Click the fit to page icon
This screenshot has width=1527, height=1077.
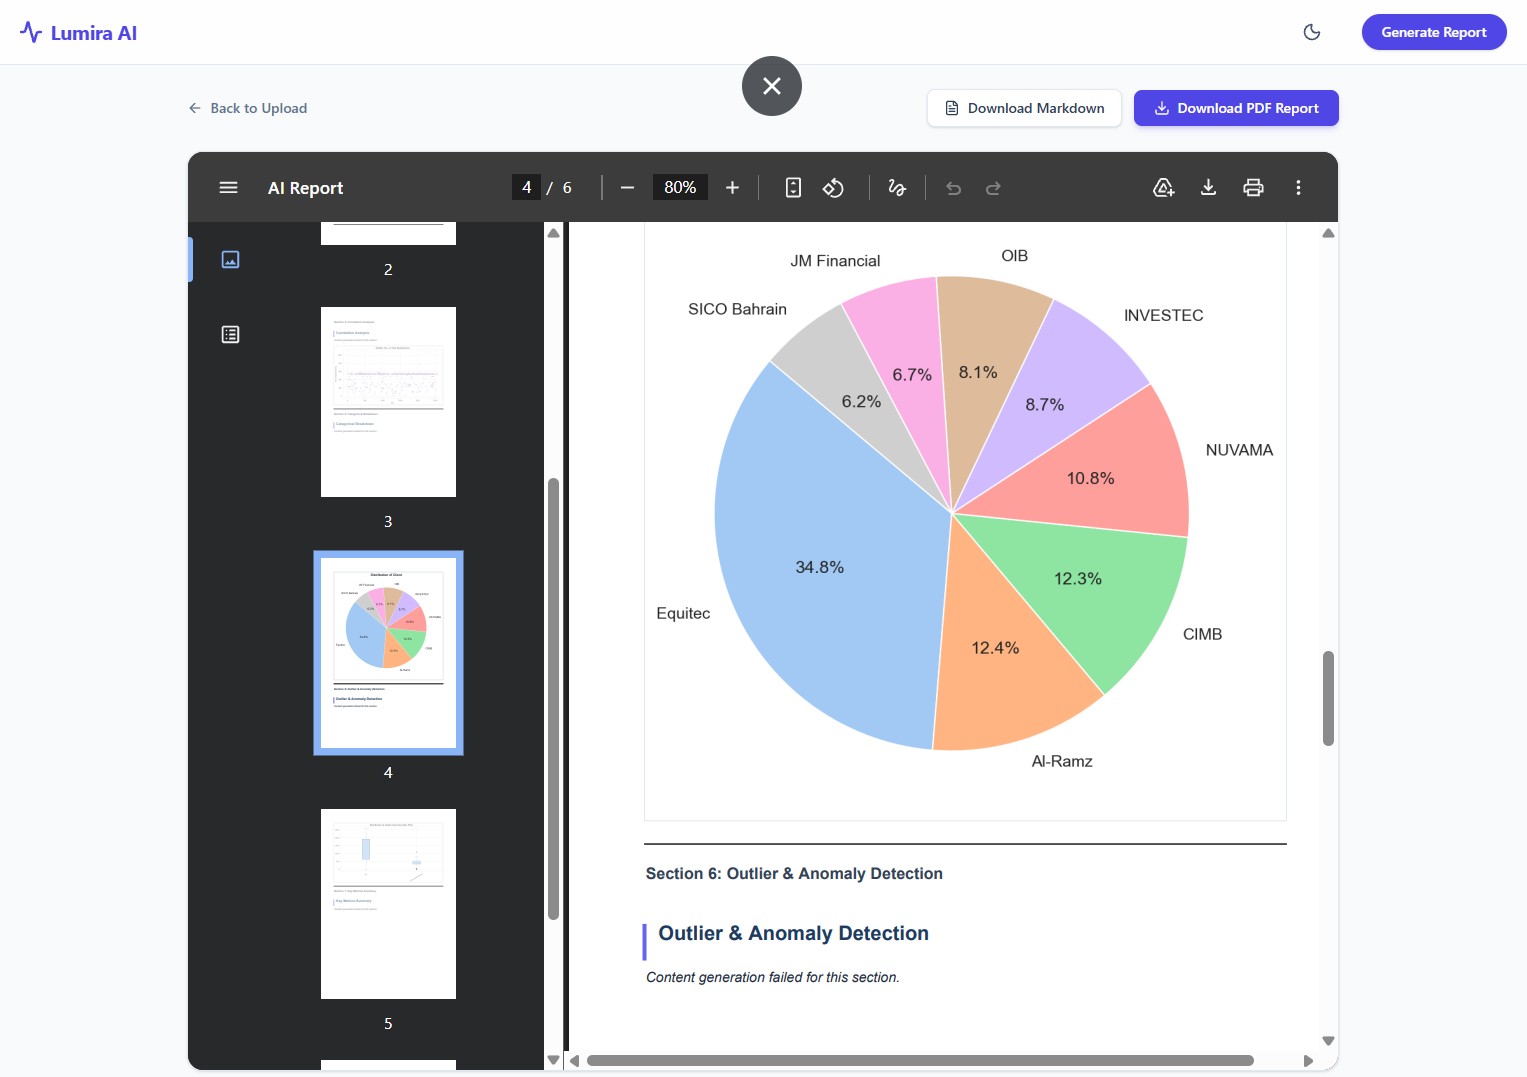coord(793,187)
